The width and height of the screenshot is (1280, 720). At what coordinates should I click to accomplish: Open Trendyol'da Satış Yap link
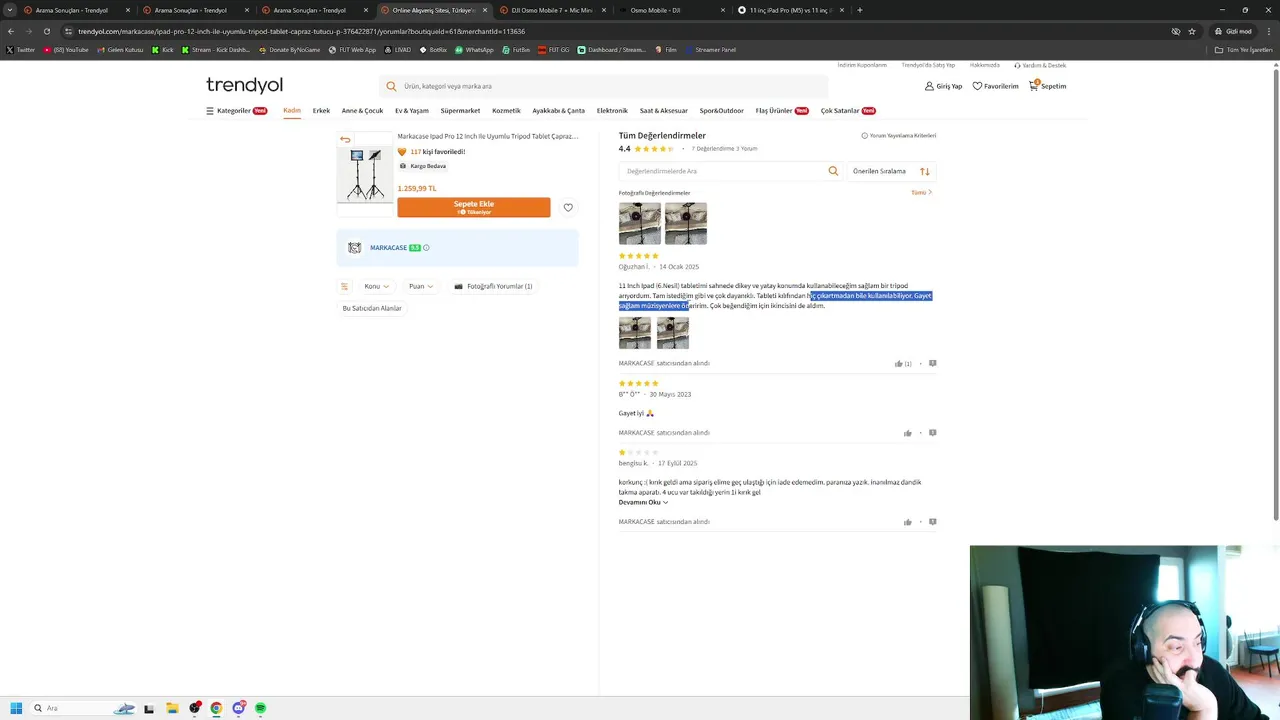coord(928,65)
